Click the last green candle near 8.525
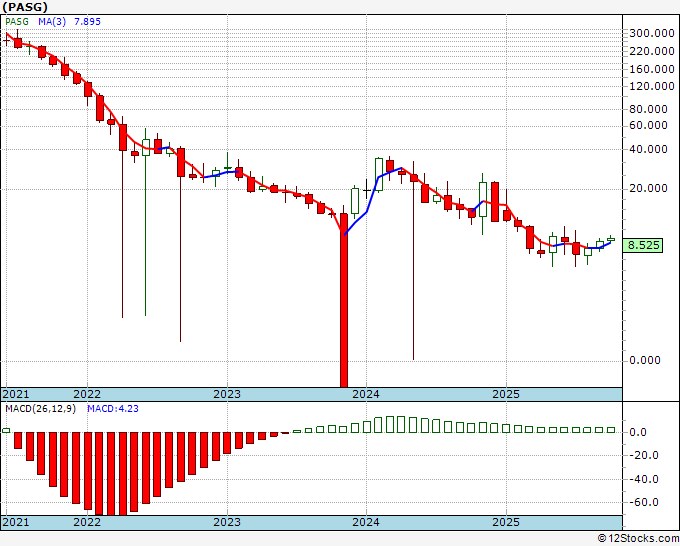This screenshot has height=546, width=680. 611,239
